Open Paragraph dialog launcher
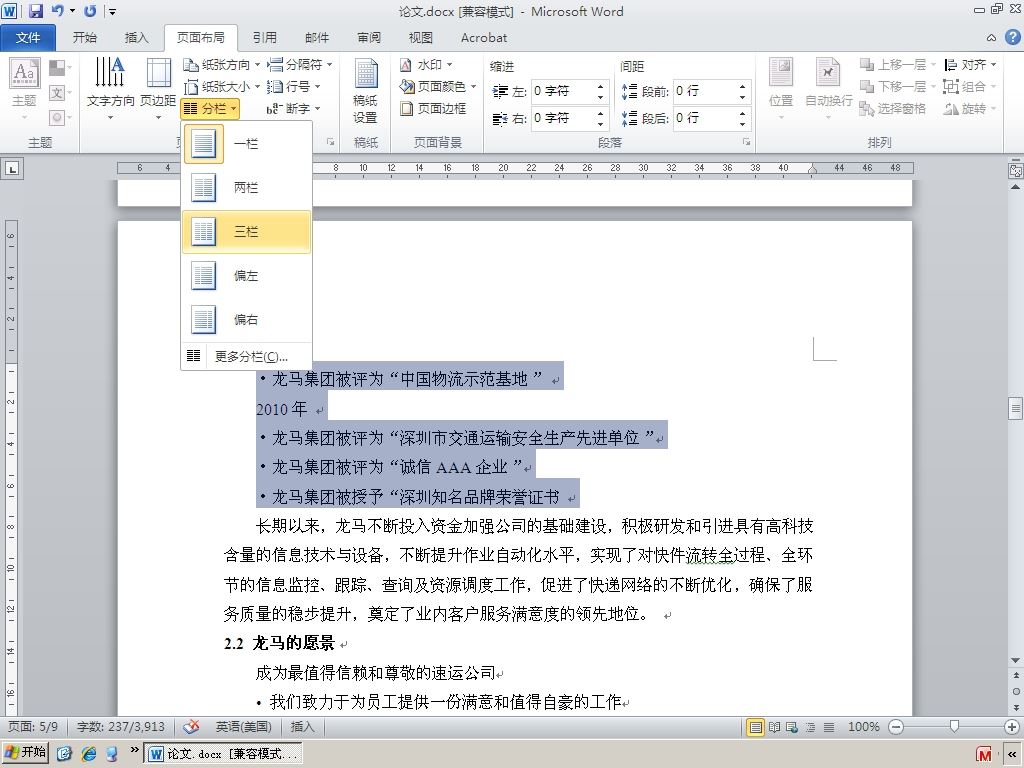This screenshot has height=768, width=1024. (746, 142)
